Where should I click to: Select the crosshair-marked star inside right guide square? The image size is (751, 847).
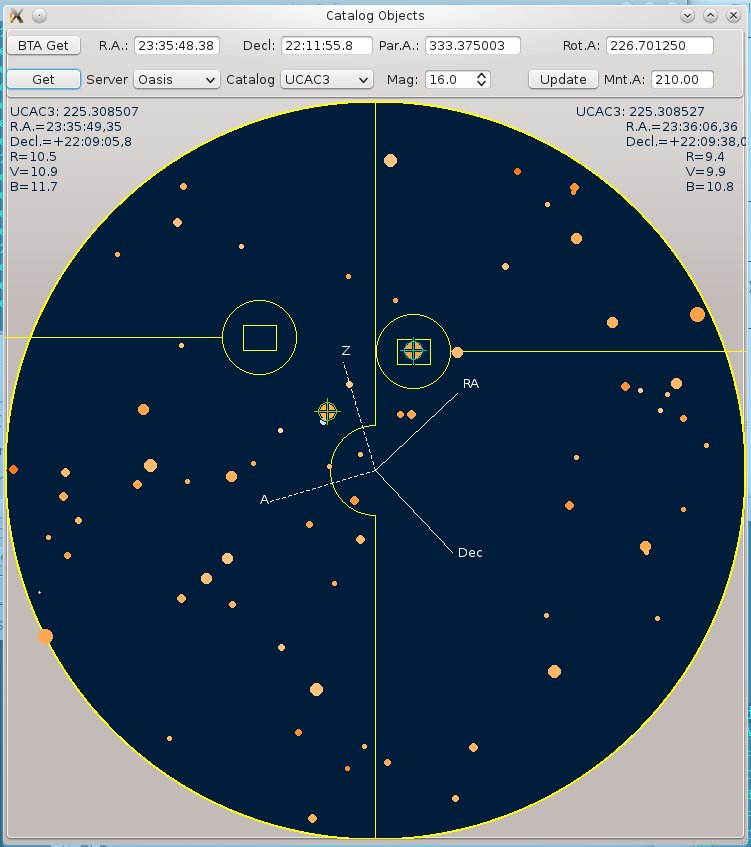tap(413, 351)
